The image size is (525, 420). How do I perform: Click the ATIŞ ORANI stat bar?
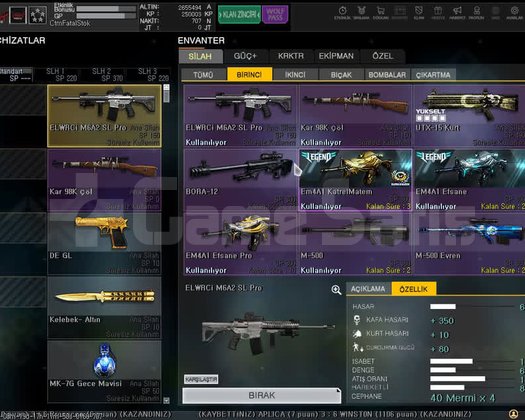click(x=472, y=379)
